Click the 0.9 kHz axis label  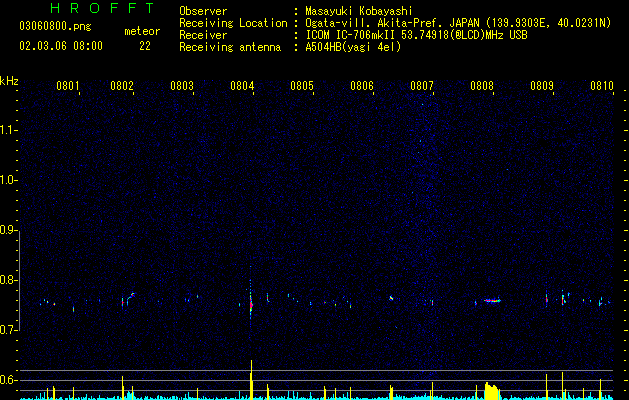tap(8, 230)
